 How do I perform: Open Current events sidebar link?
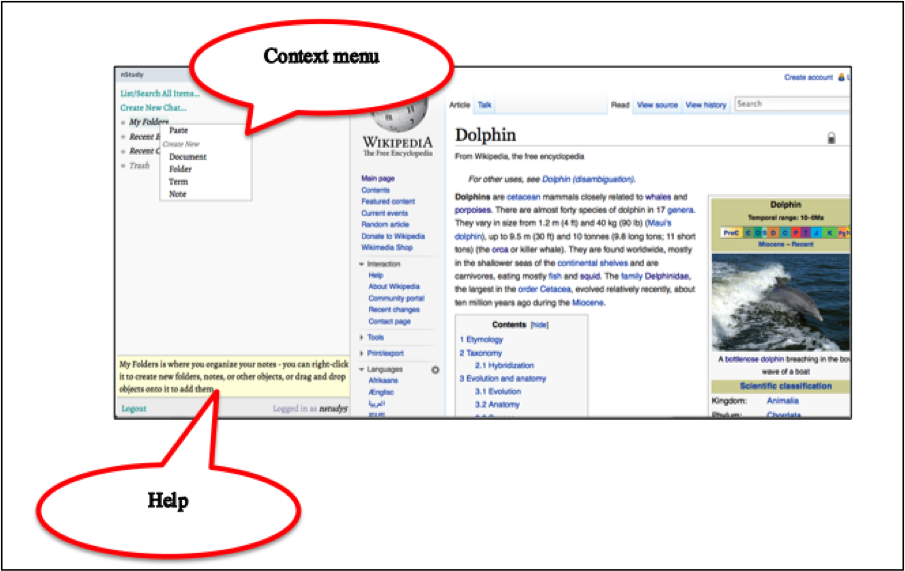384,213
